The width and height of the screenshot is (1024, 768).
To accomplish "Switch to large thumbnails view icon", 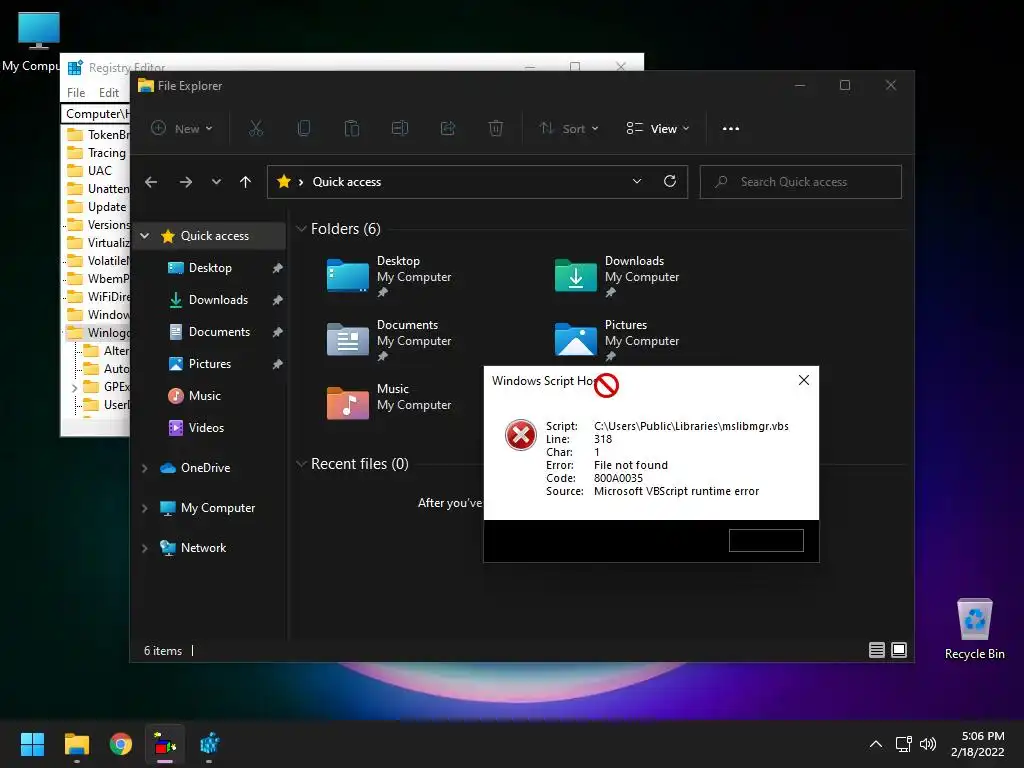I will point(899,650).
